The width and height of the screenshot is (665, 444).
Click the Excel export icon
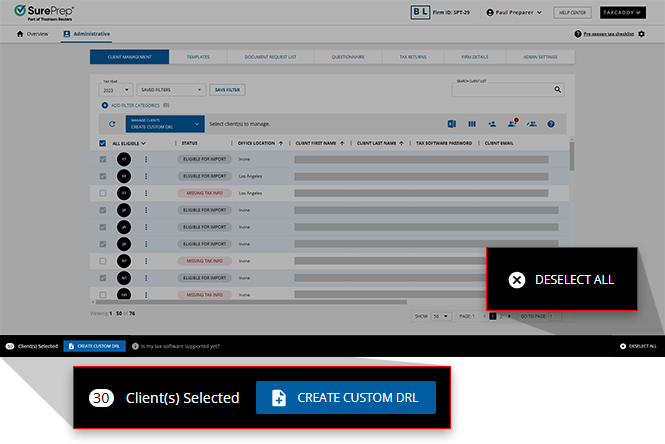coord(452,124)
